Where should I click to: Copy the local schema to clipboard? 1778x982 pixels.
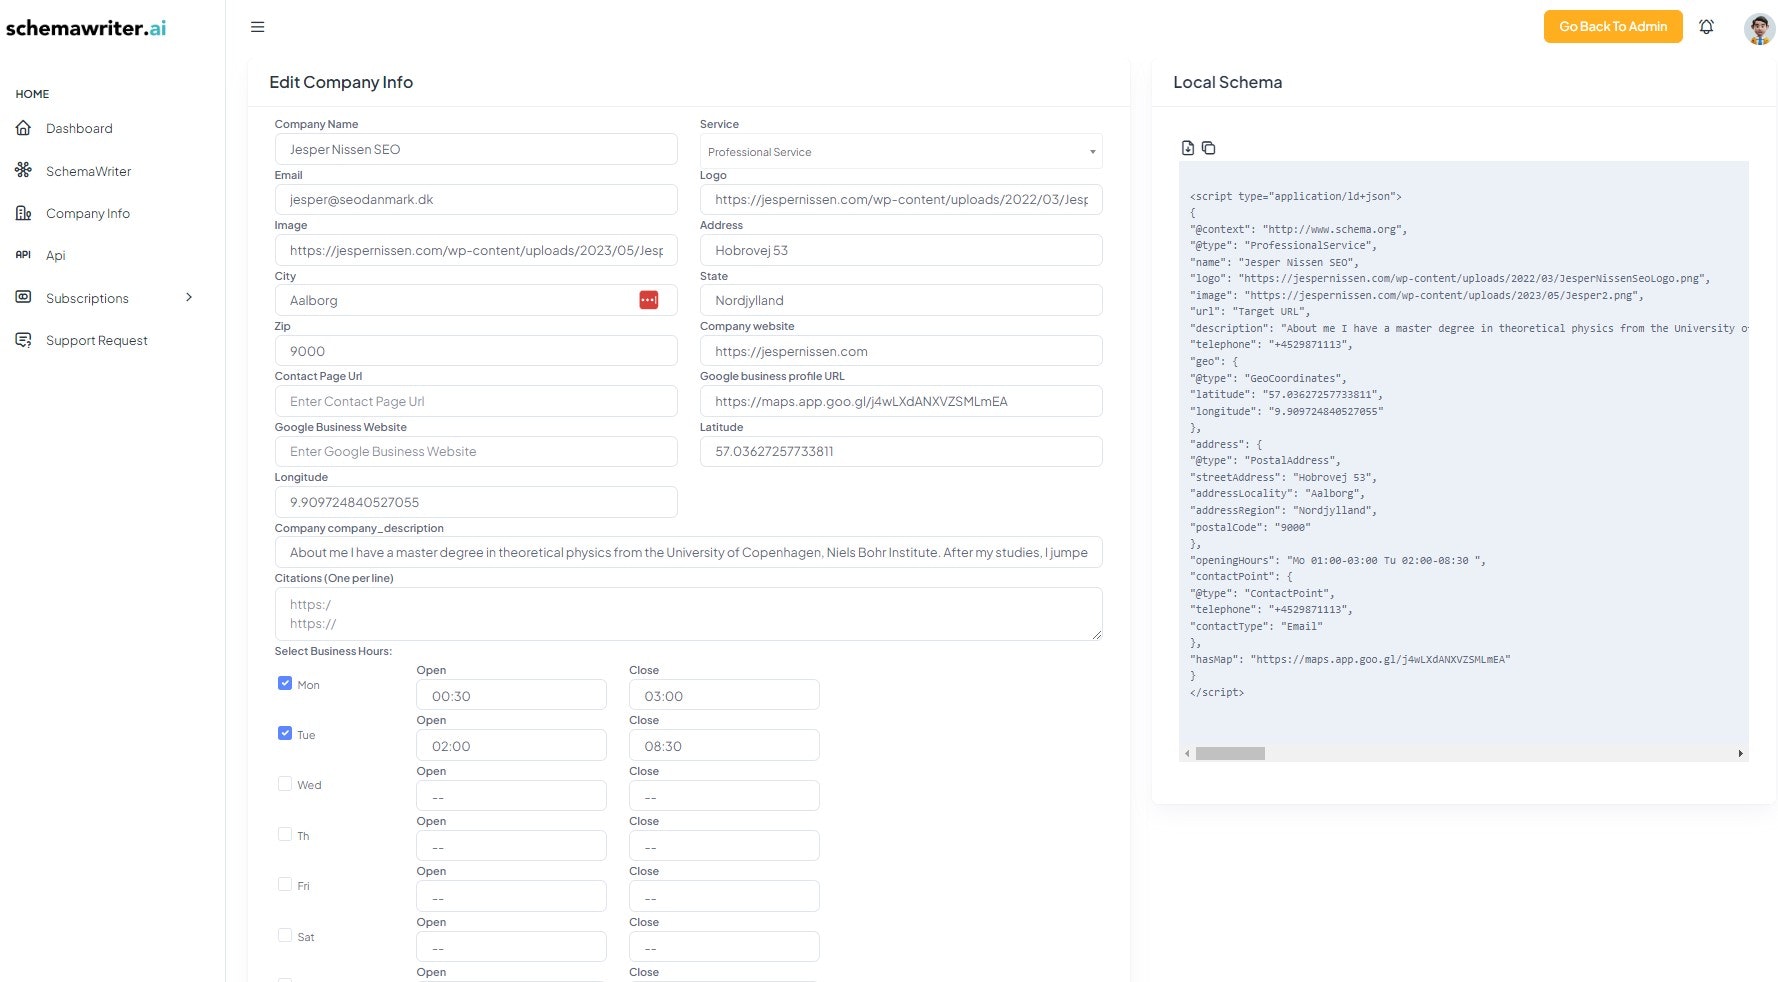[x=1208, y=148]
